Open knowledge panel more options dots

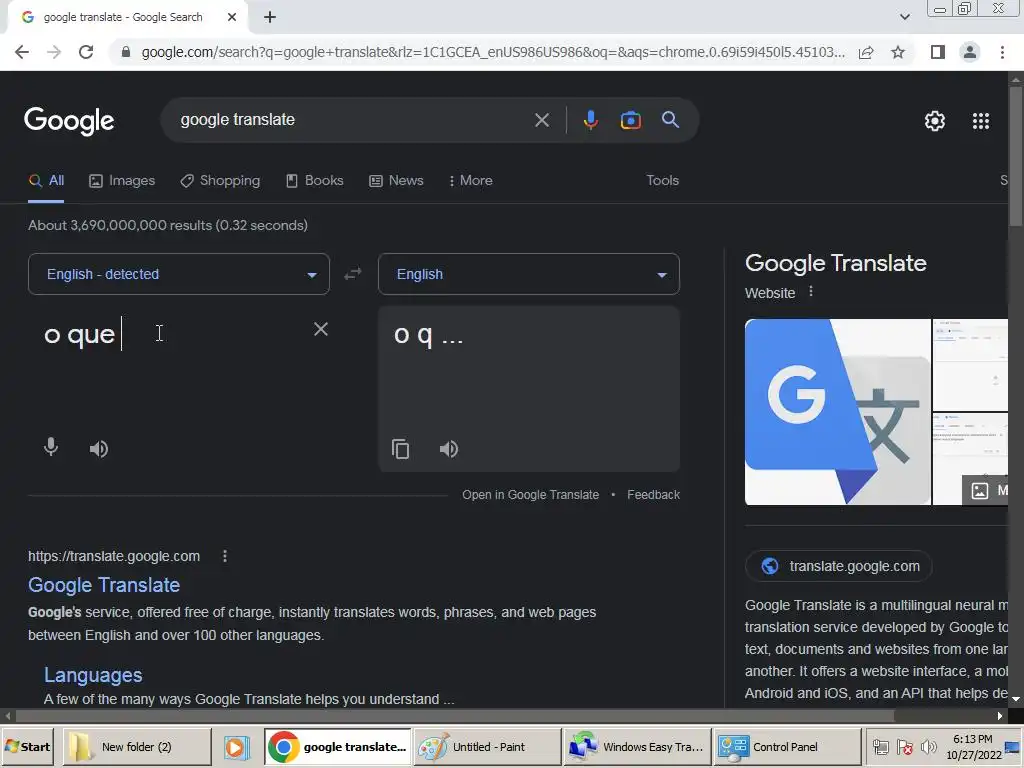coord(811,291)
